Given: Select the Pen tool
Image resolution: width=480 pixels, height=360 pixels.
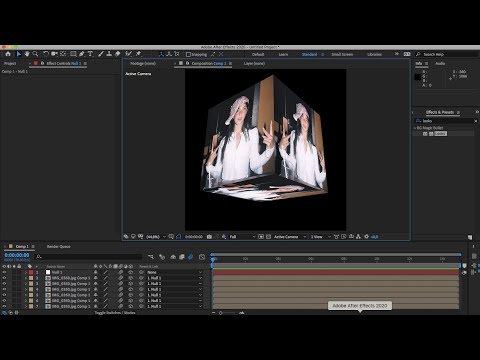Looking at the screenshot, I should point(82,54).
